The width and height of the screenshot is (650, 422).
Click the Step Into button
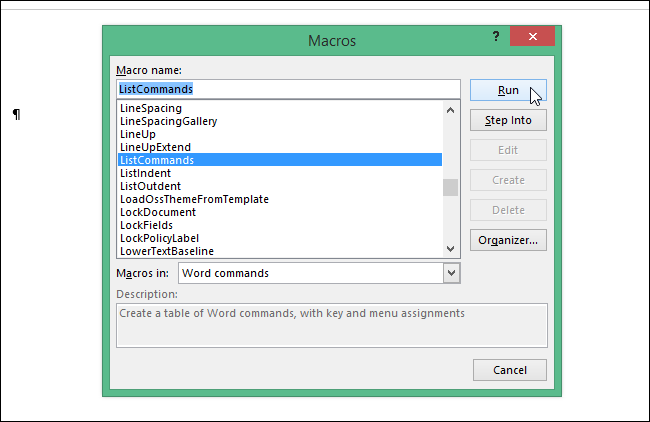tap(508, 120)
